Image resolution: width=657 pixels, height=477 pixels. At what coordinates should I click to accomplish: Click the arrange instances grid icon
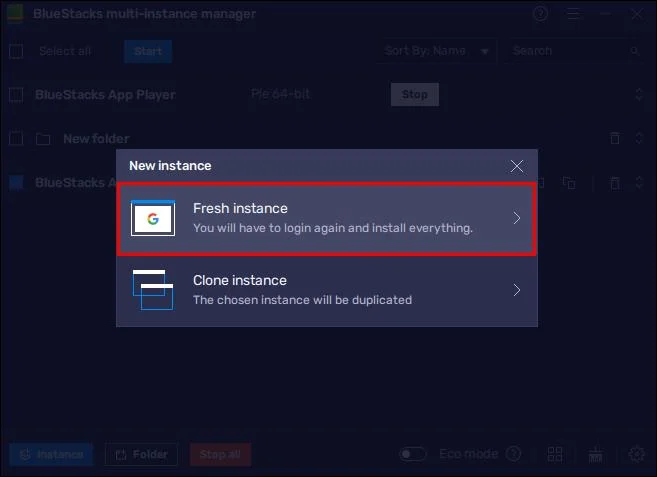pos(555,454)
